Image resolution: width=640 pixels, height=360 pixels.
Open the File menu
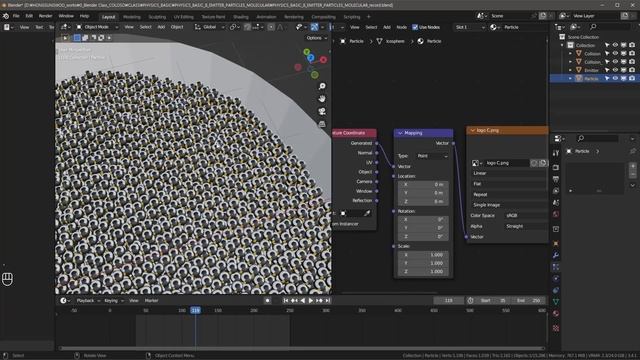[16, 16]
